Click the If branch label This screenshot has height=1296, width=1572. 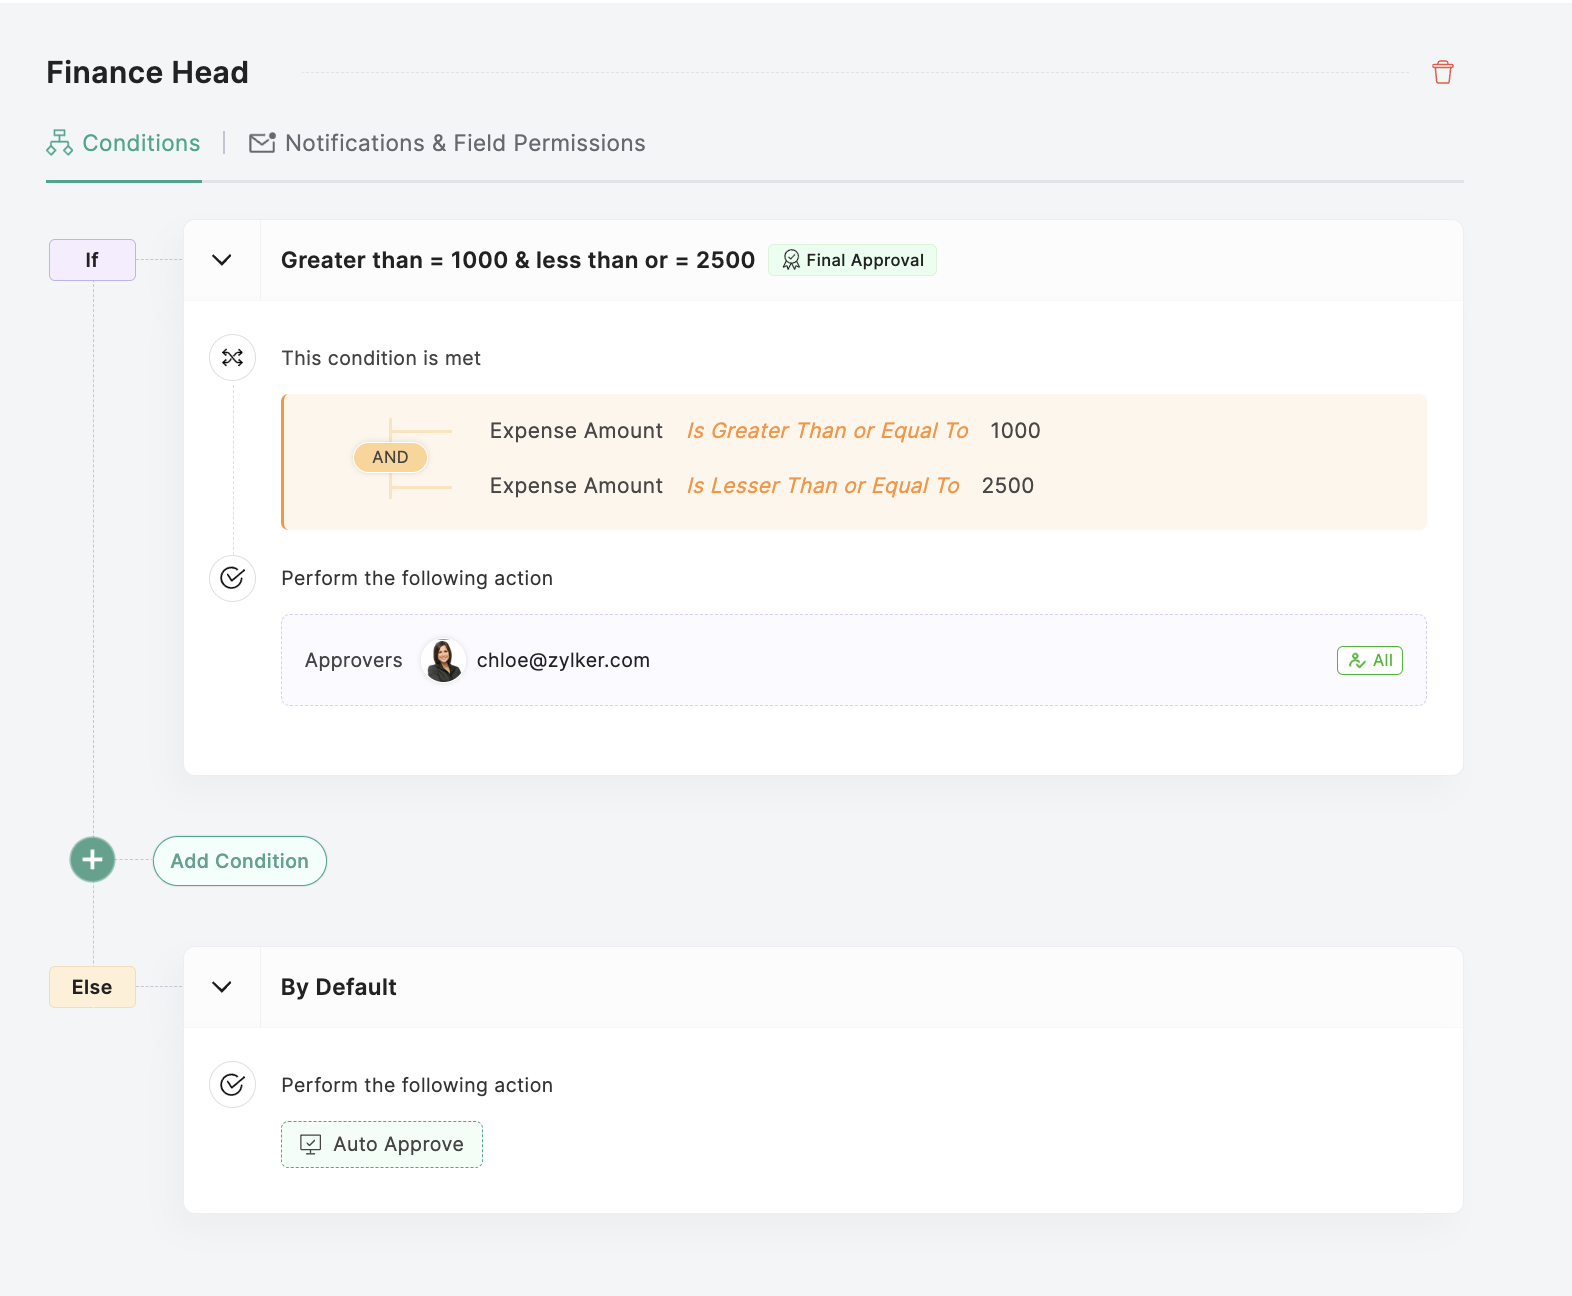pos(92,260)
